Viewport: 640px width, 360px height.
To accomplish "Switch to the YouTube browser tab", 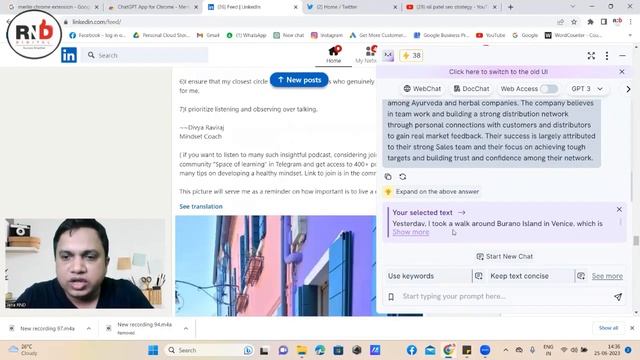I will [452, 7].
